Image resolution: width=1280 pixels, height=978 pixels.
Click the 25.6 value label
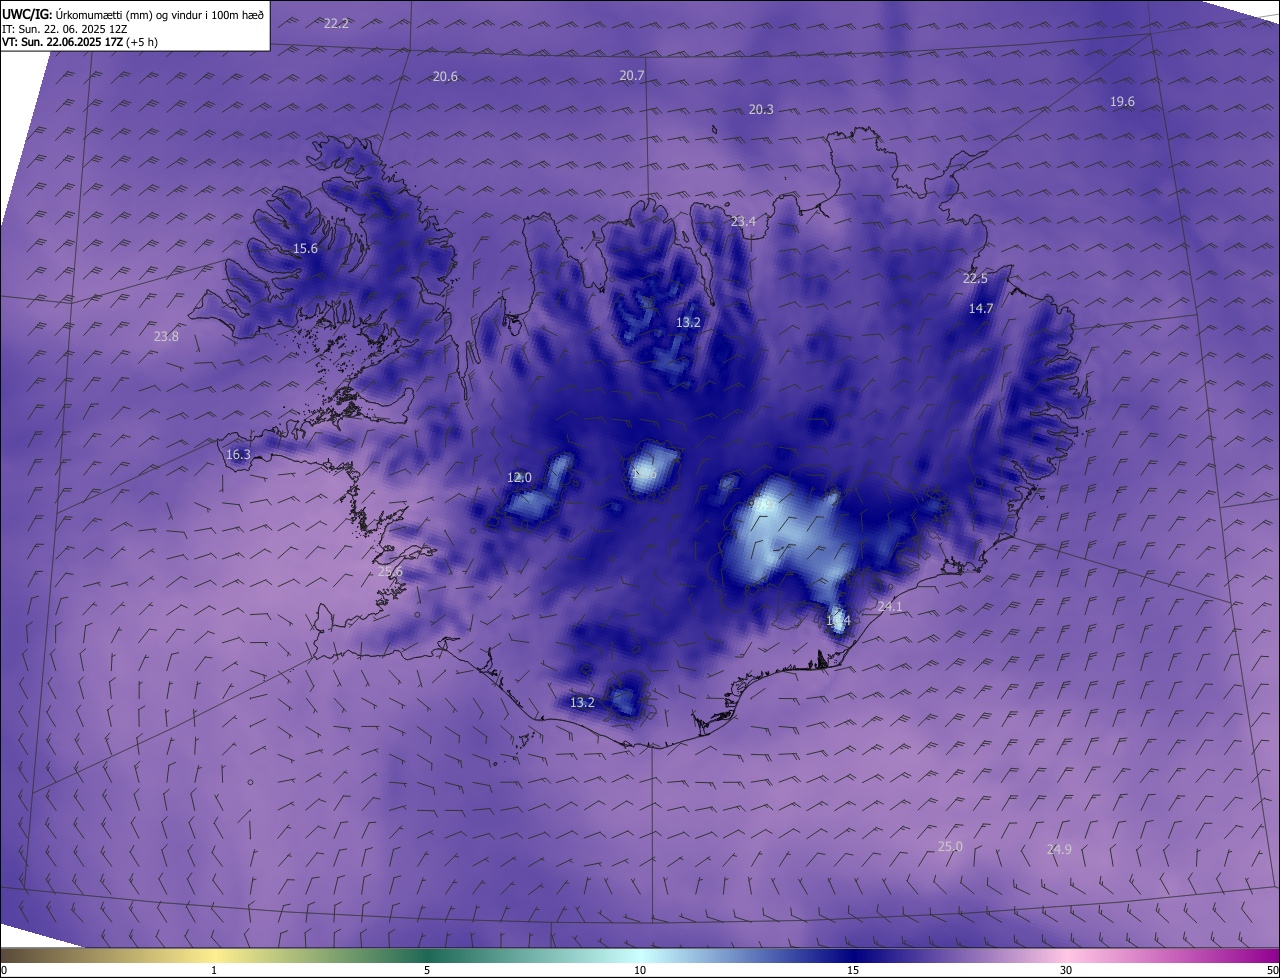[390, 572]
